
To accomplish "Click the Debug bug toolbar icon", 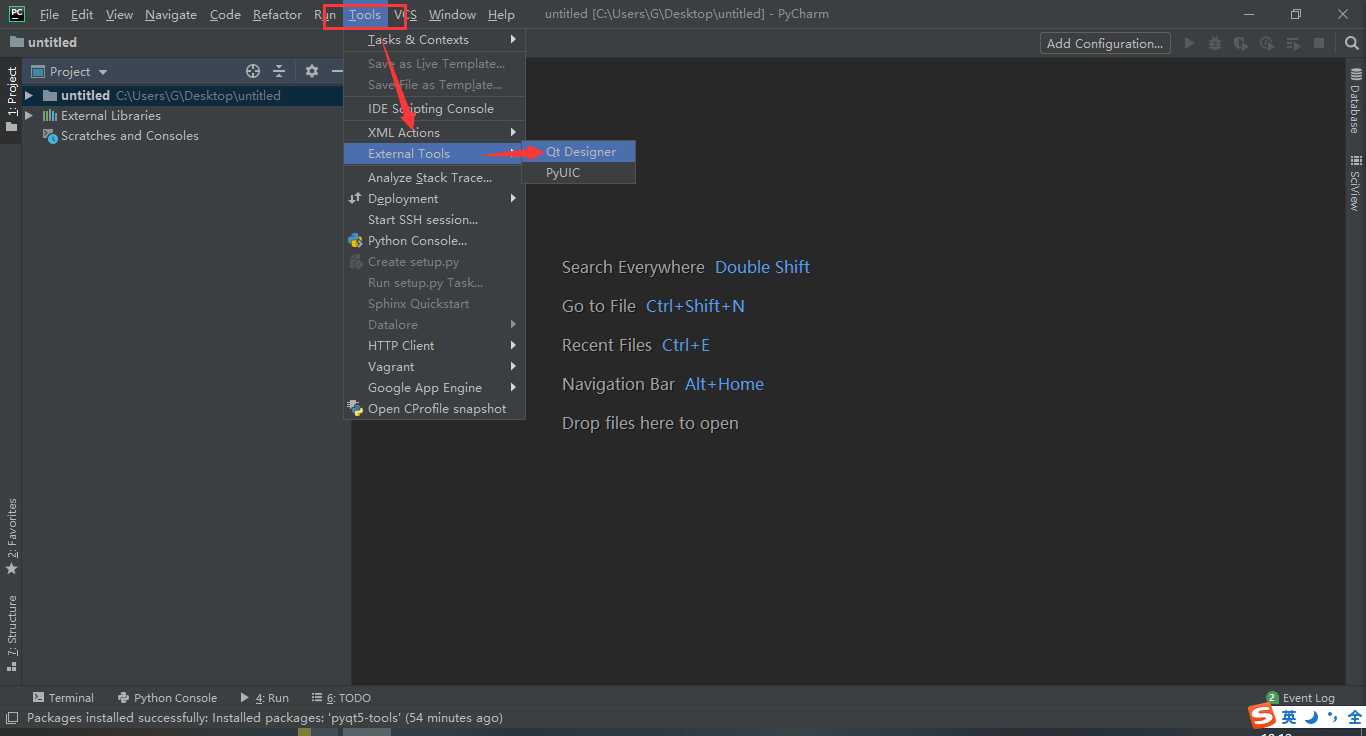I will pyautogui.click(x=1215, y=43).
